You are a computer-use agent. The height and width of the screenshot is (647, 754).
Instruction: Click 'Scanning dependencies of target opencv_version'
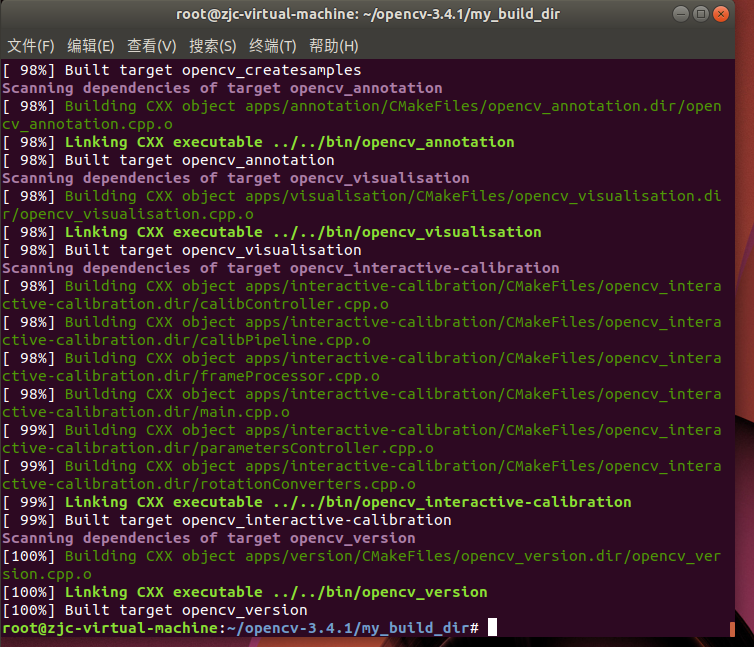[x=209, y=538]
